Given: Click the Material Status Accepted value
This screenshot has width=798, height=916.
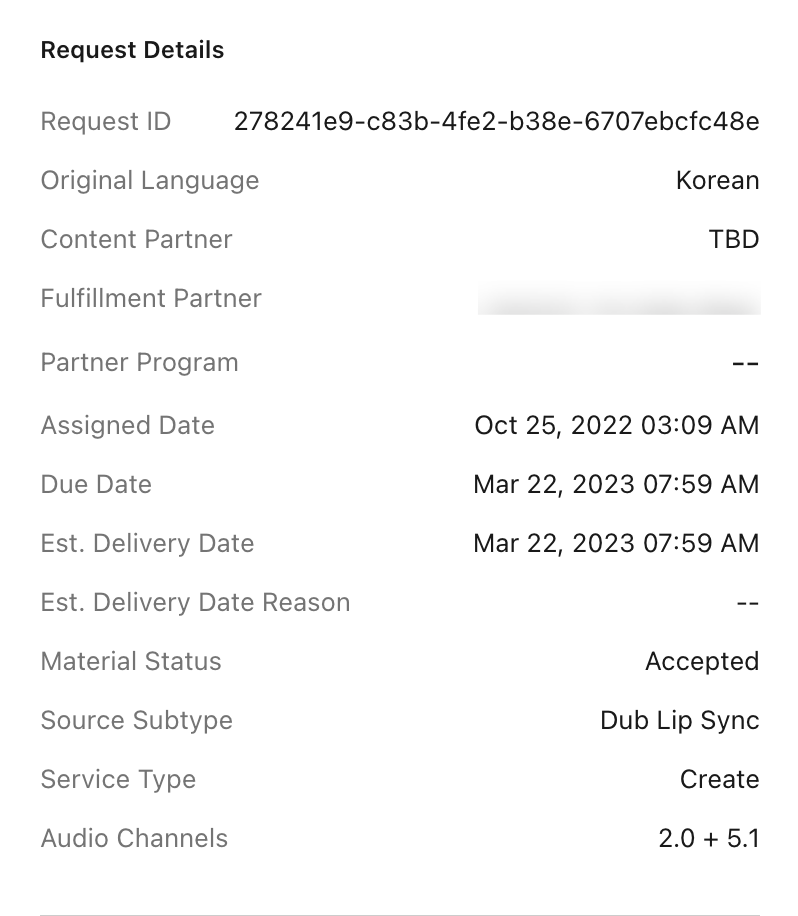Looking at the screenshot, I should (x=702, y=662).
